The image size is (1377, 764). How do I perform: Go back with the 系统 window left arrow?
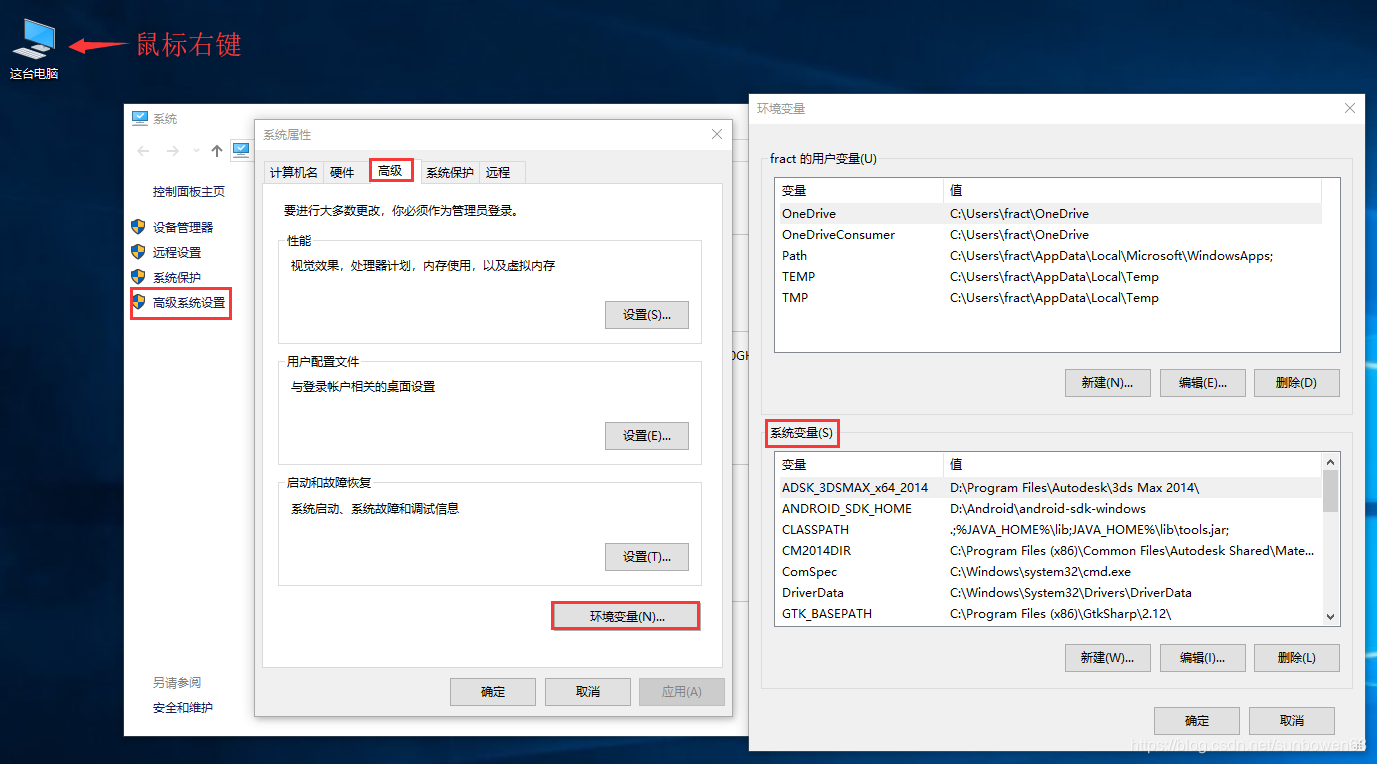click(143, 151)
